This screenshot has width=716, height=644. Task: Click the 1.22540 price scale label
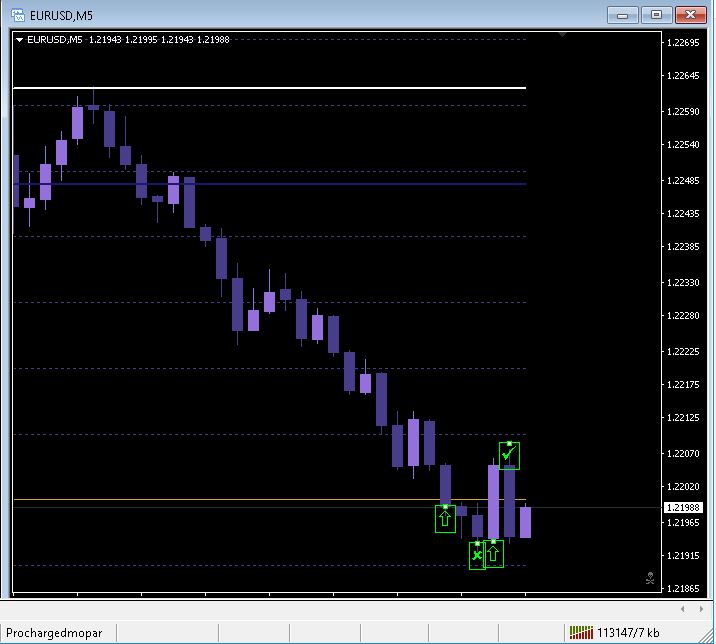click(683, 144)
